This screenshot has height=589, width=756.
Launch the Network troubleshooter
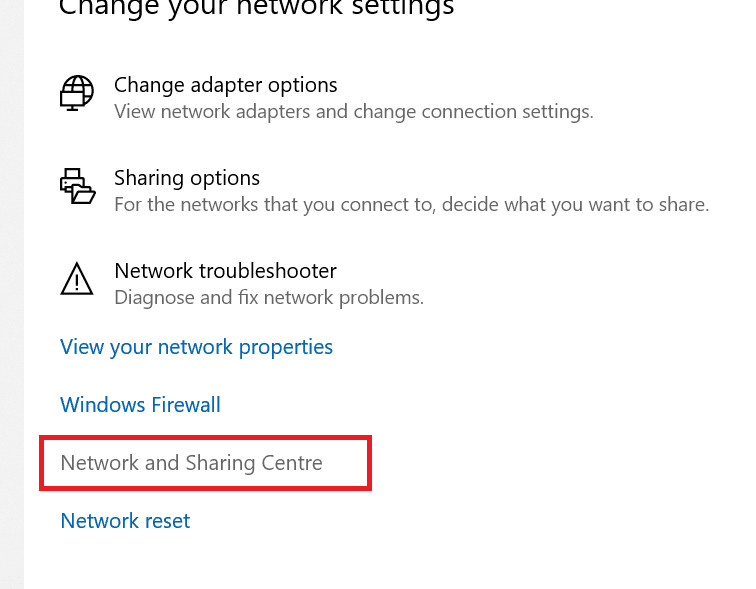225,271
